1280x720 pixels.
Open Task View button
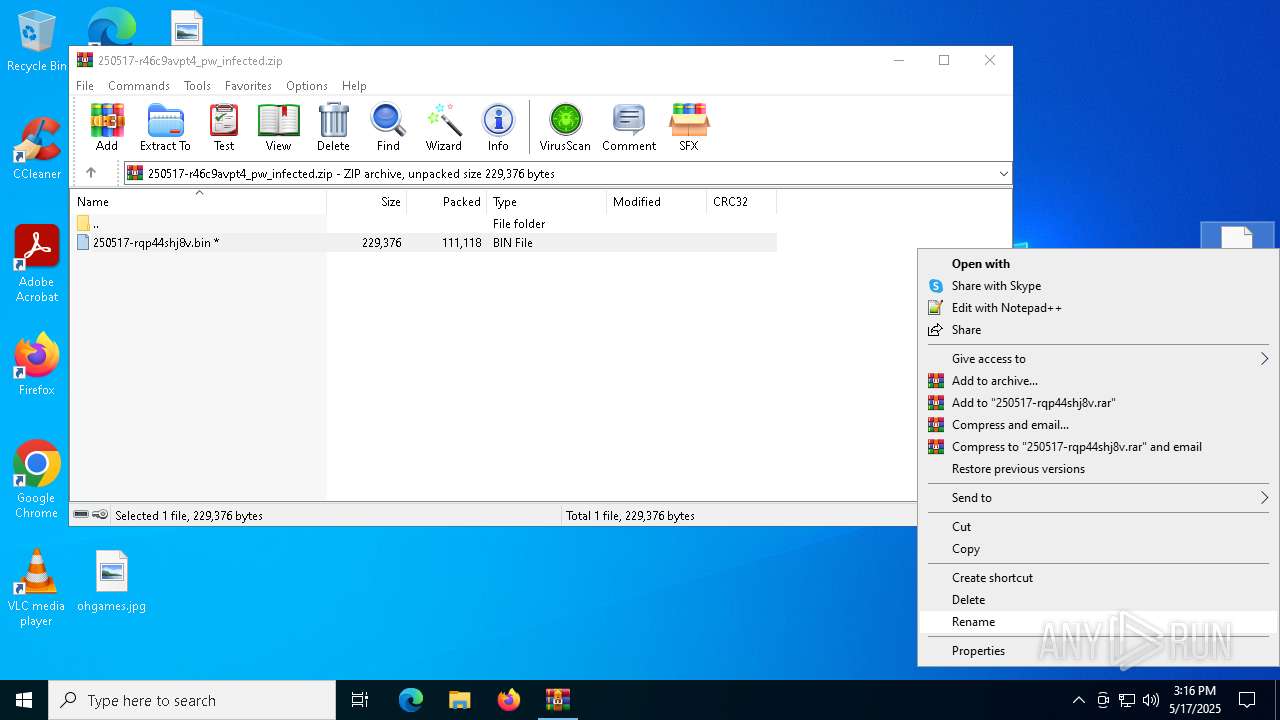(360, 700)
